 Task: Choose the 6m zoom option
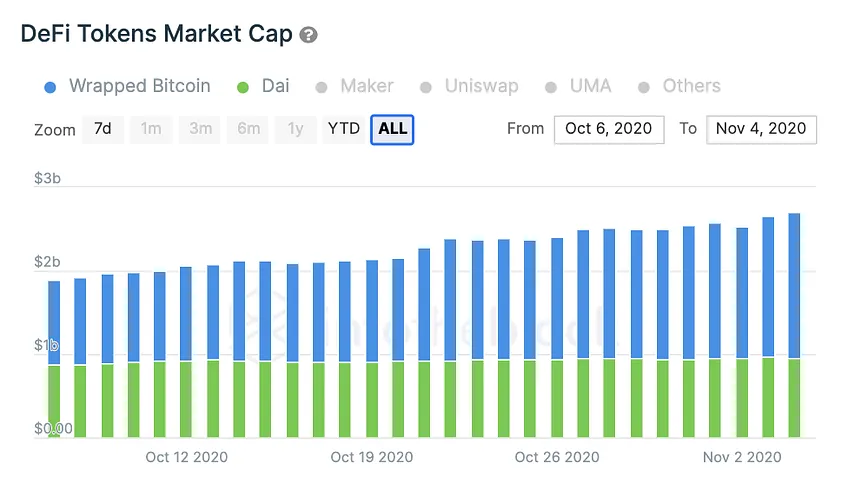(x=248, y=129)
